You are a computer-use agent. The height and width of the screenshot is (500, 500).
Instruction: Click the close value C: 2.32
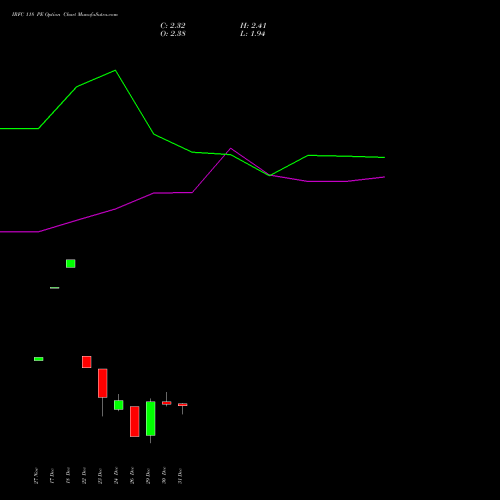173,26
